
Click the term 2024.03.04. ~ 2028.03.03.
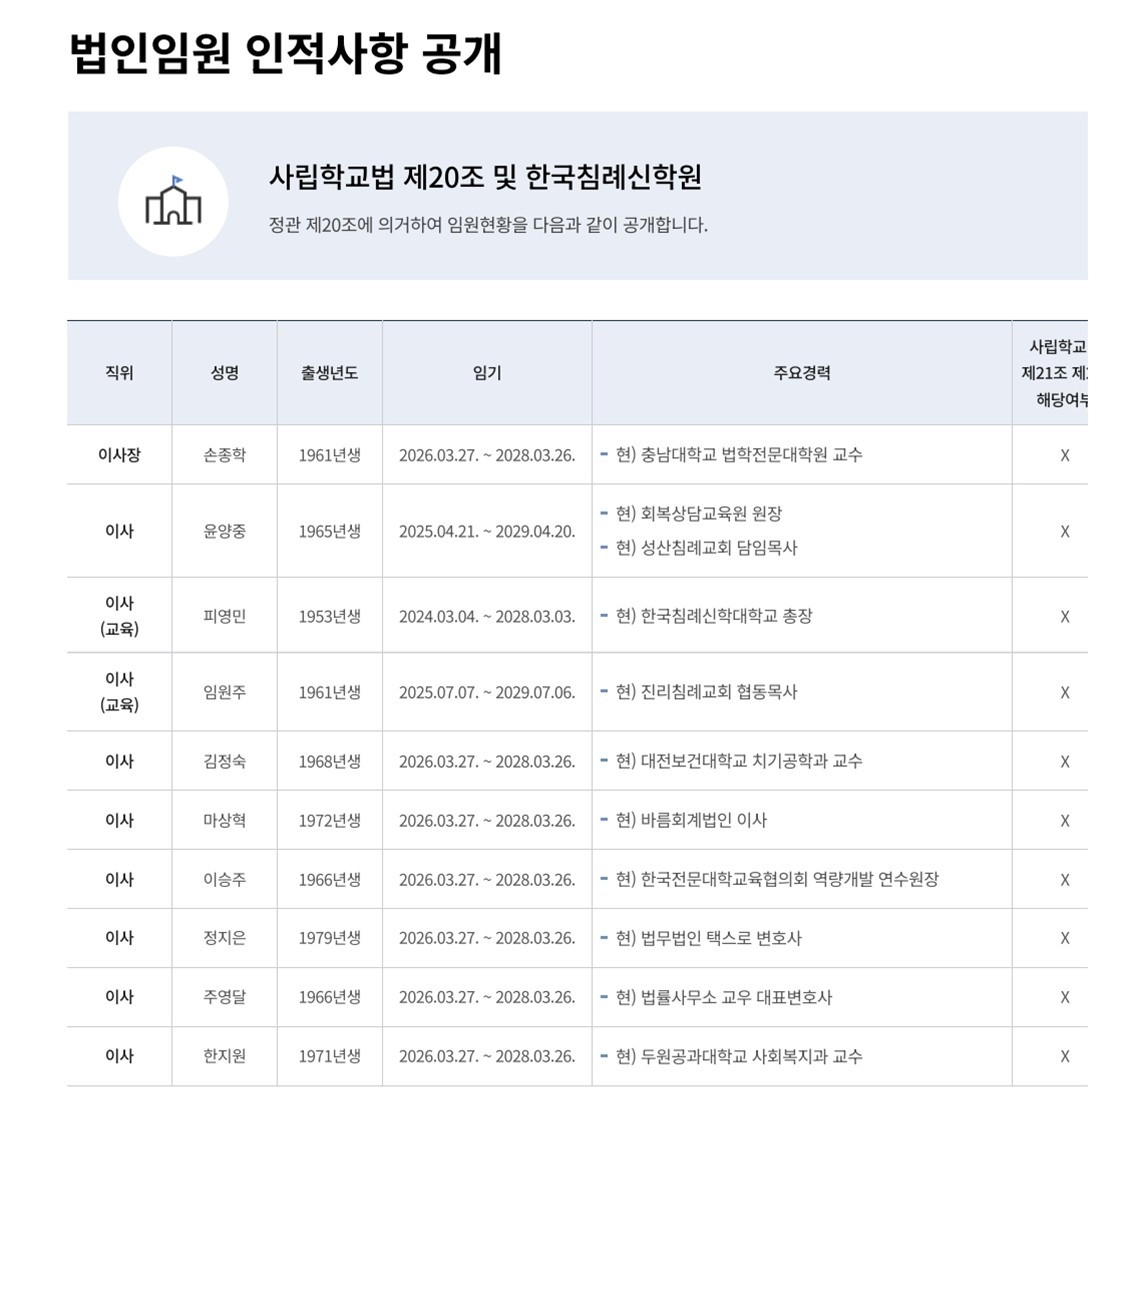point(487,616)
